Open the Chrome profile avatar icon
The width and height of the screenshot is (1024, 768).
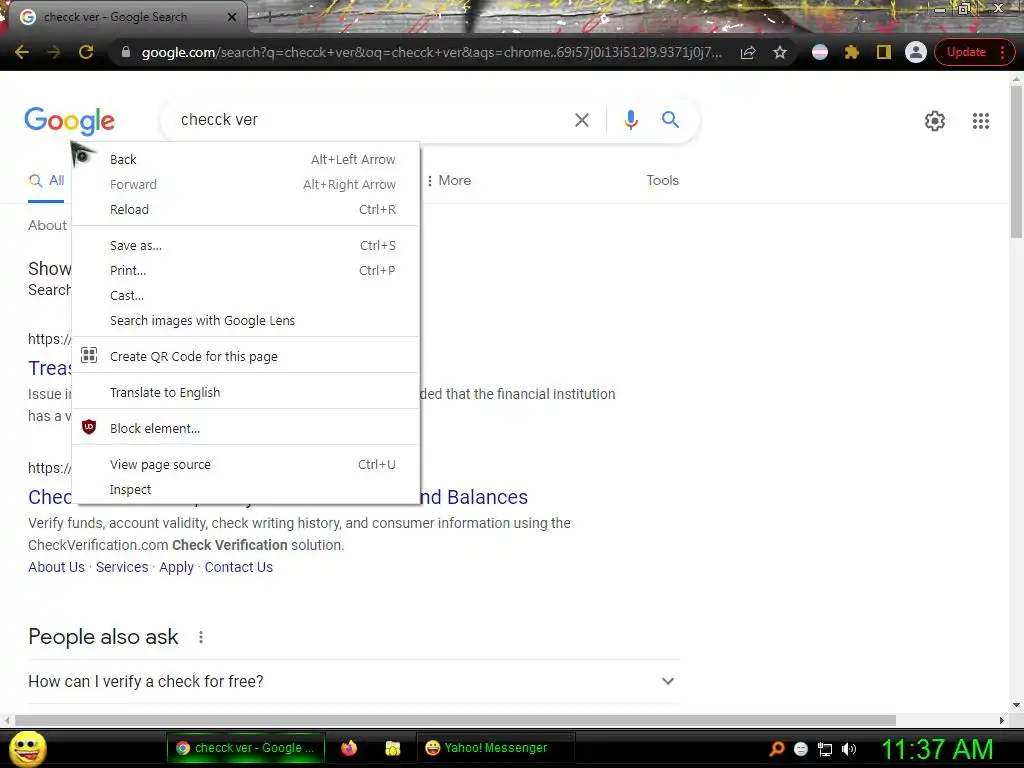click(916, 52)
